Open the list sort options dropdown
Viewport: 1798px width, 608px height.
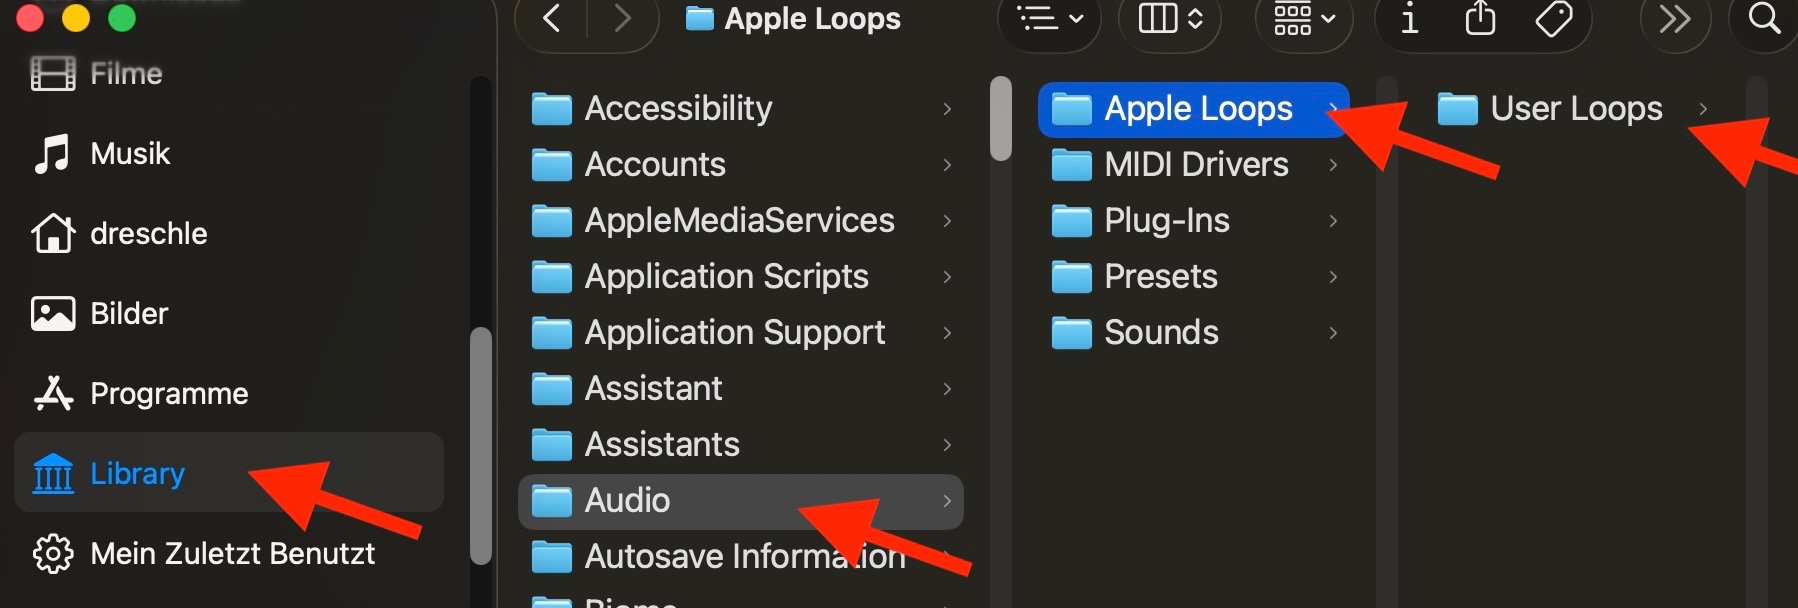1049,19
